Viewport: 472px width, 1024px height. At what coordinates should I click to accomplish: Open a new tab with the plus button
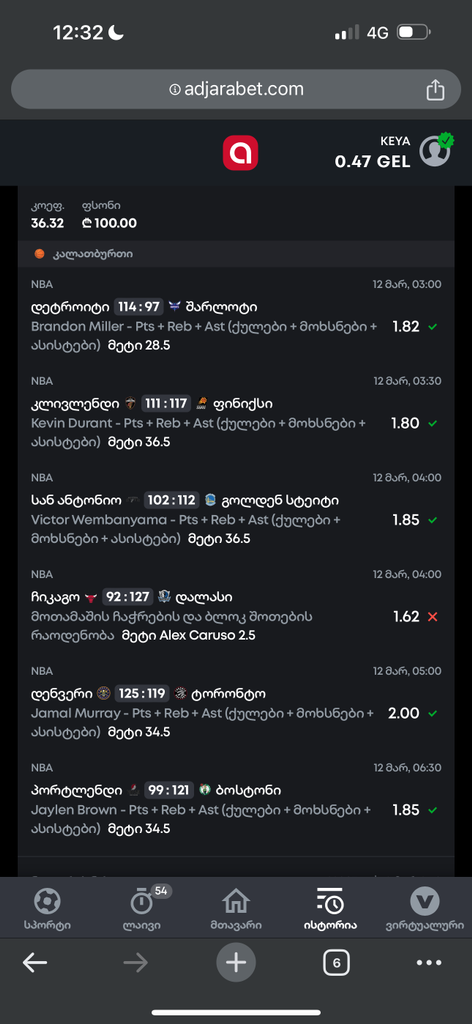pyautogui.click(x=236, y=963)
